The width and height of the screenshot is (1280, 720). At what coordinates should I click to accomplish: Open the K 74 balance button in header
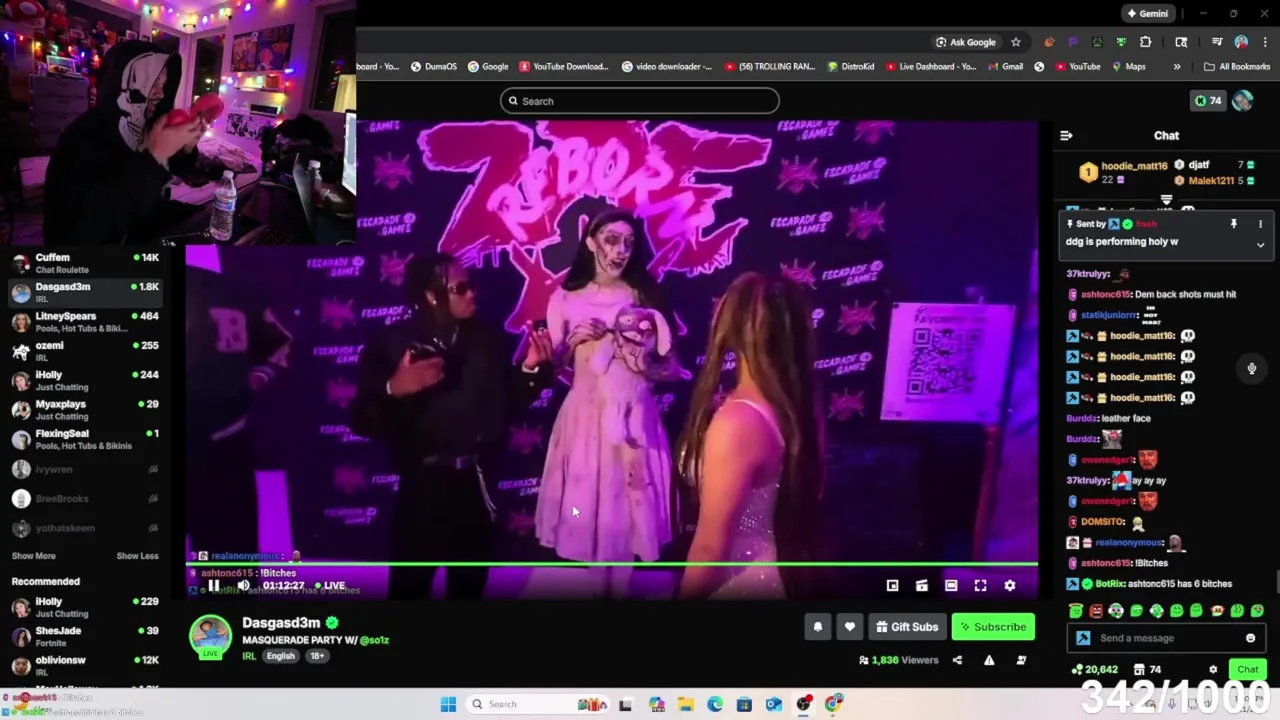1208,101
